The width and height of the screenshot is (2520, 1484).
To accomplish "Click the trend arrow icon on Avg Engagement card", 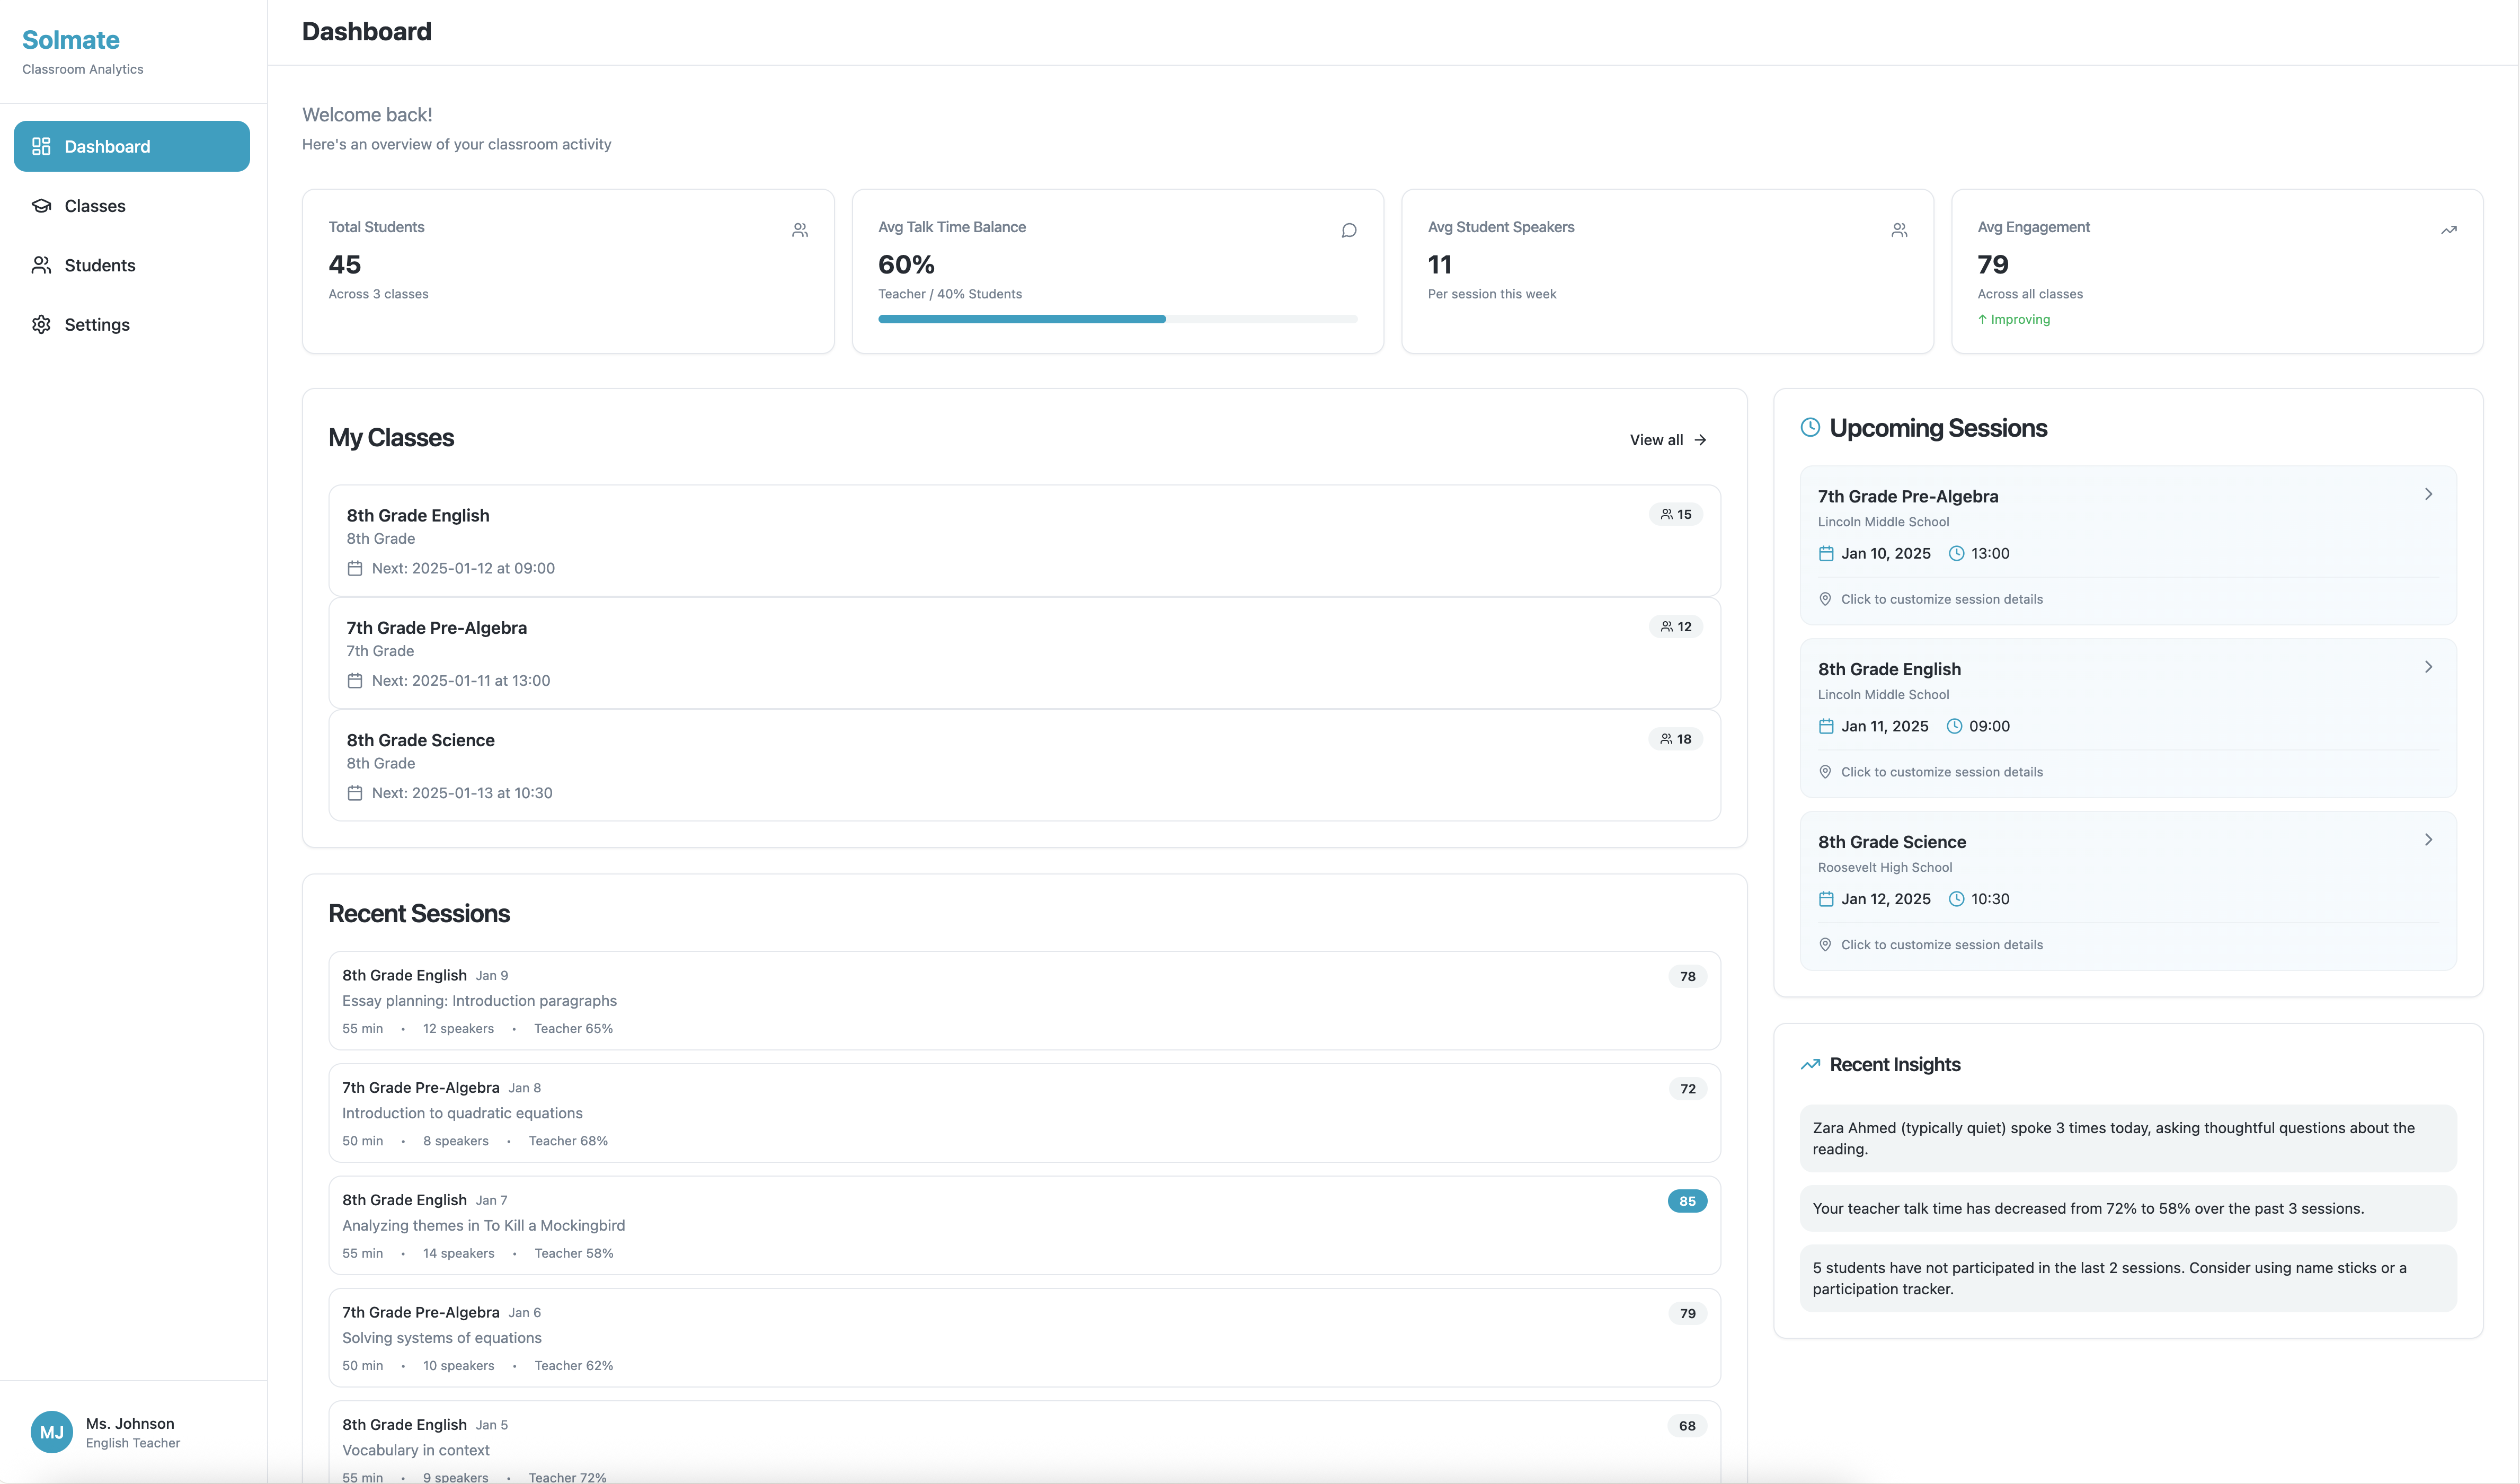I will [x=2448, y=230].
